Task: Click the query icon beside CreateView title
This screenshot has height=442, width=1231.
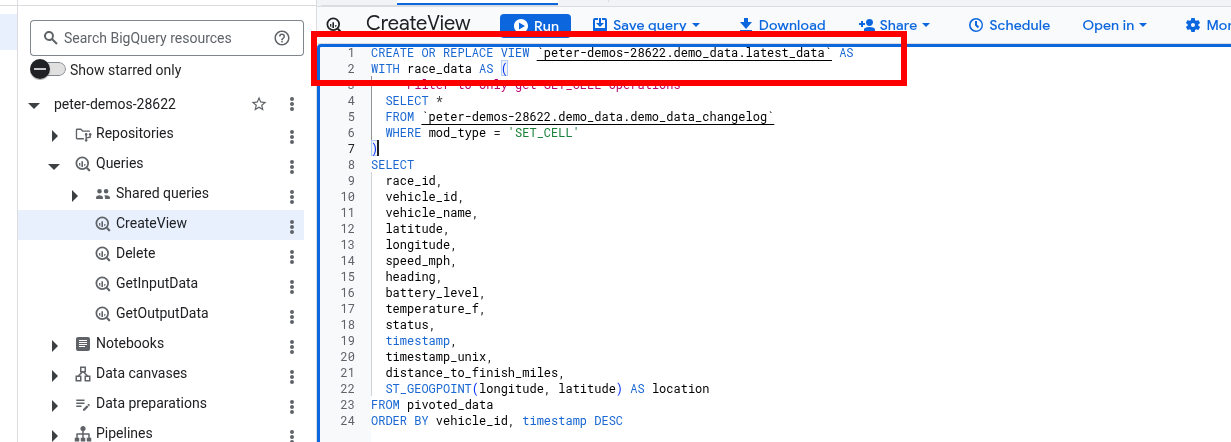Action: (x=334, y=26)
